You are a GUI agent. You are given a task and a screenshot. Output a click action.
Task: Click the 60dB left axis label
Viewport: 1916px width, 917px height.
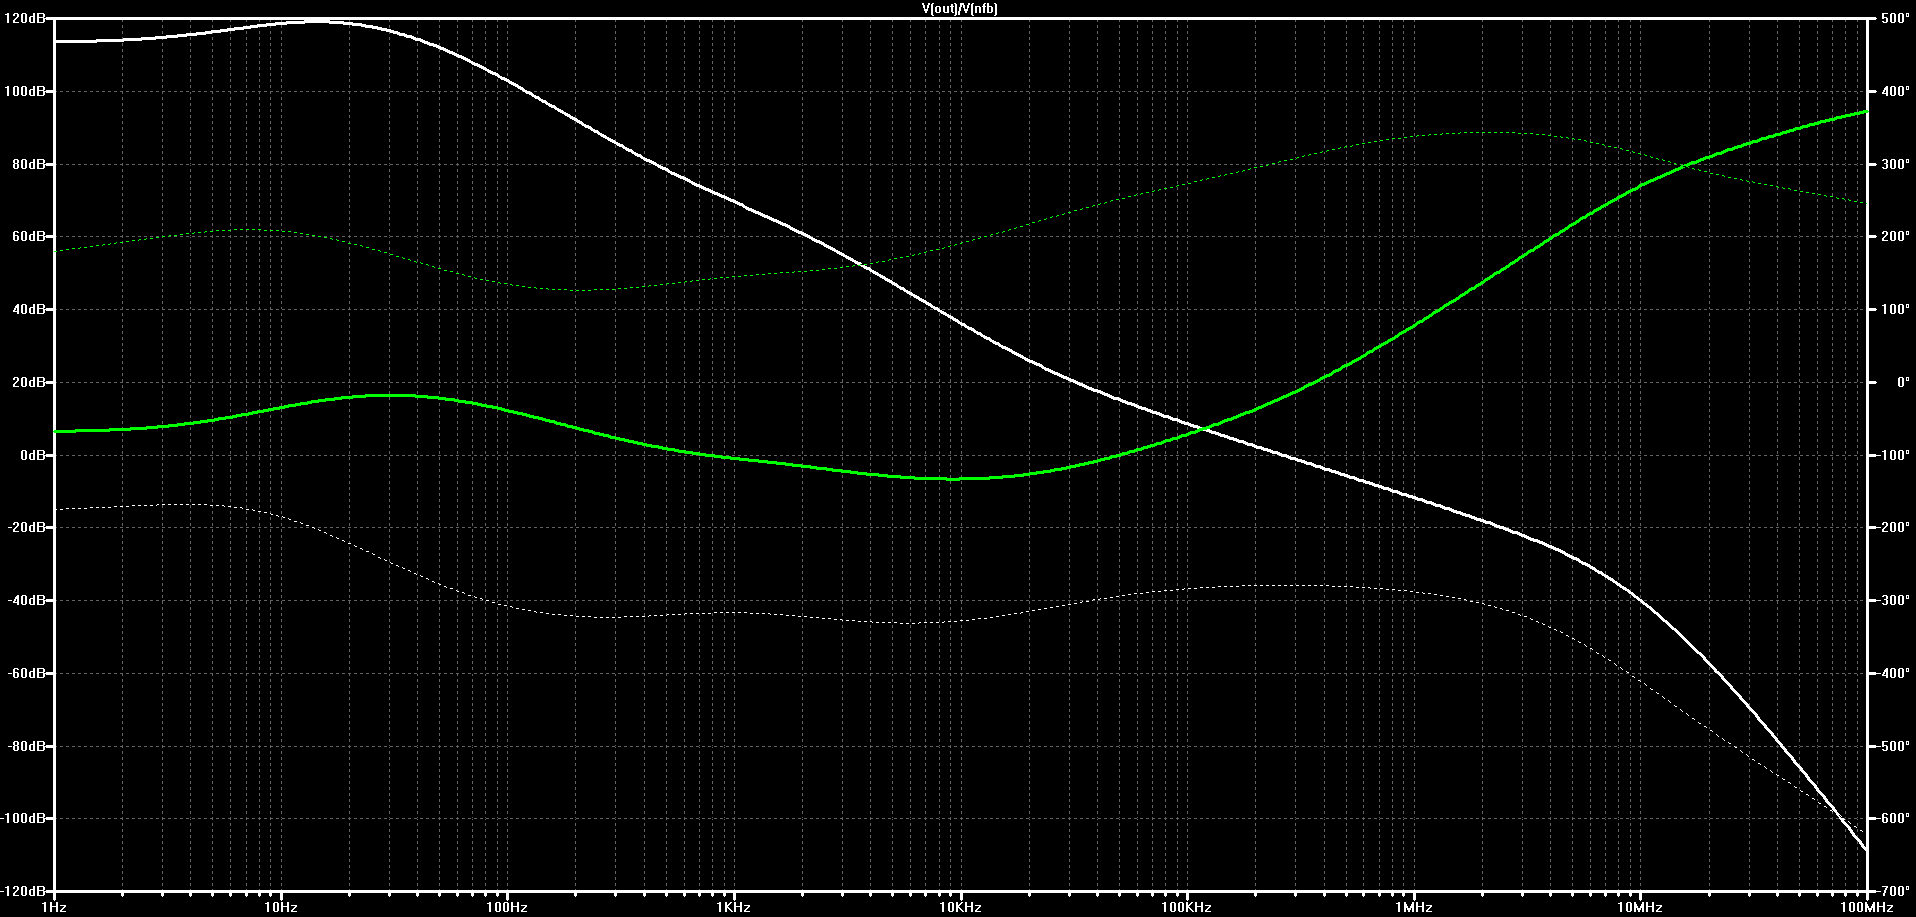(28, 237)
